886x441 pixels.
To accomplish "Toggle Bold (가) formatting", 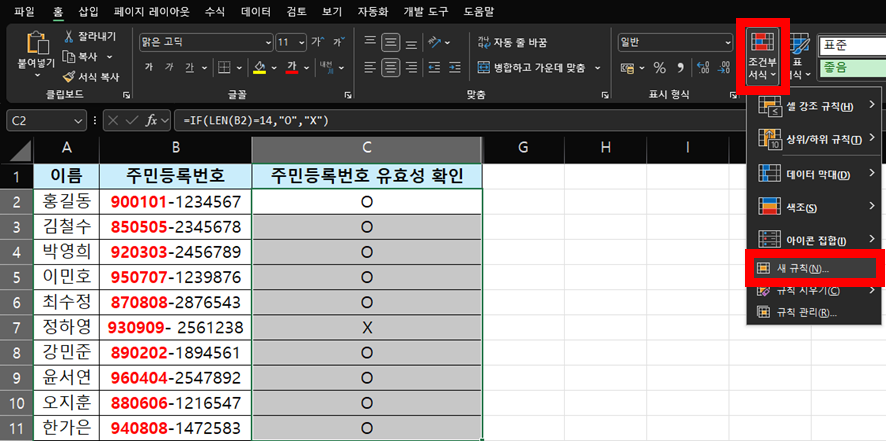I will (x=149, y=67).
